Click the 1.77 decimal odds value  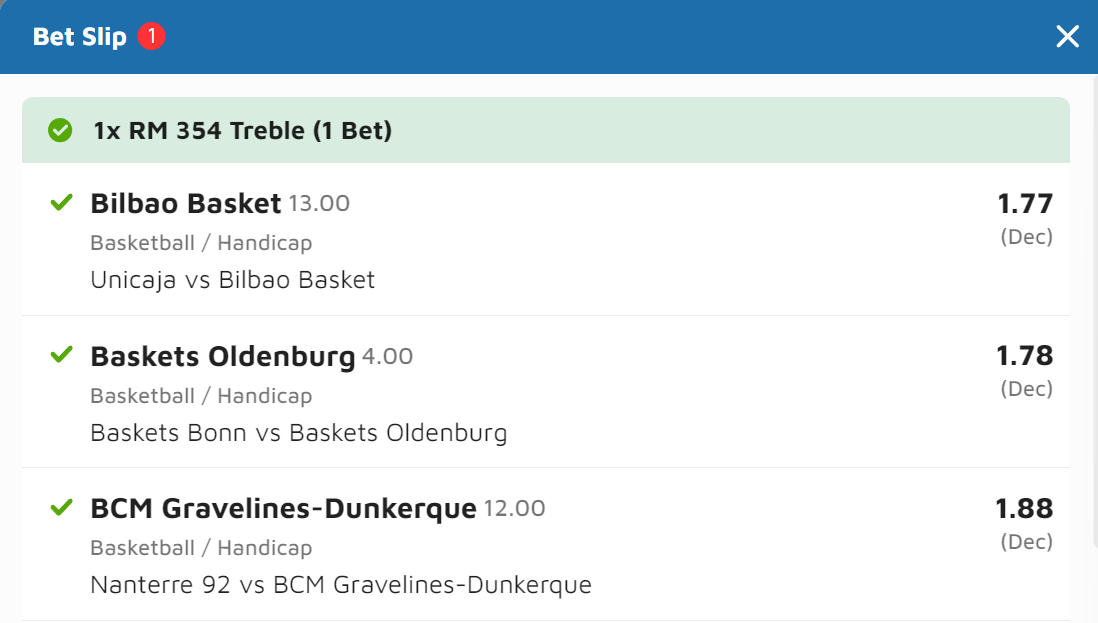1025,204
